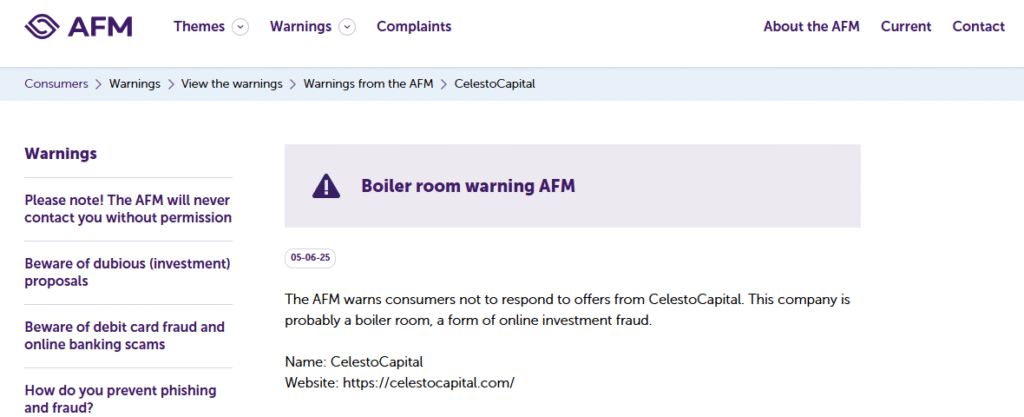
Task: Open Beware of dubious investment proposals
Action: [128, 273]
